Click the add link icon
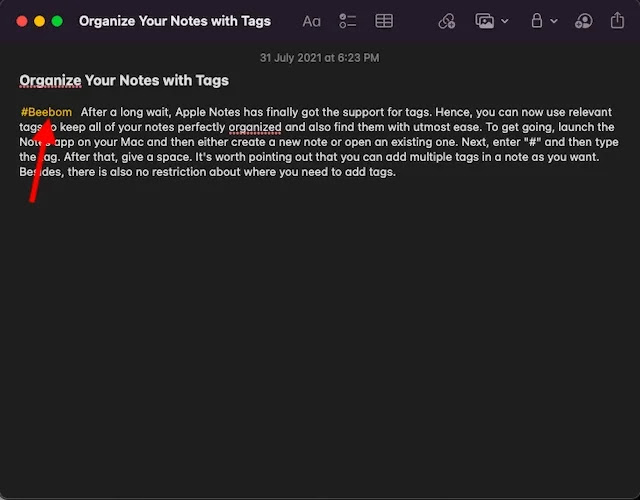640x500 pixels. click(x=447, y=21)
